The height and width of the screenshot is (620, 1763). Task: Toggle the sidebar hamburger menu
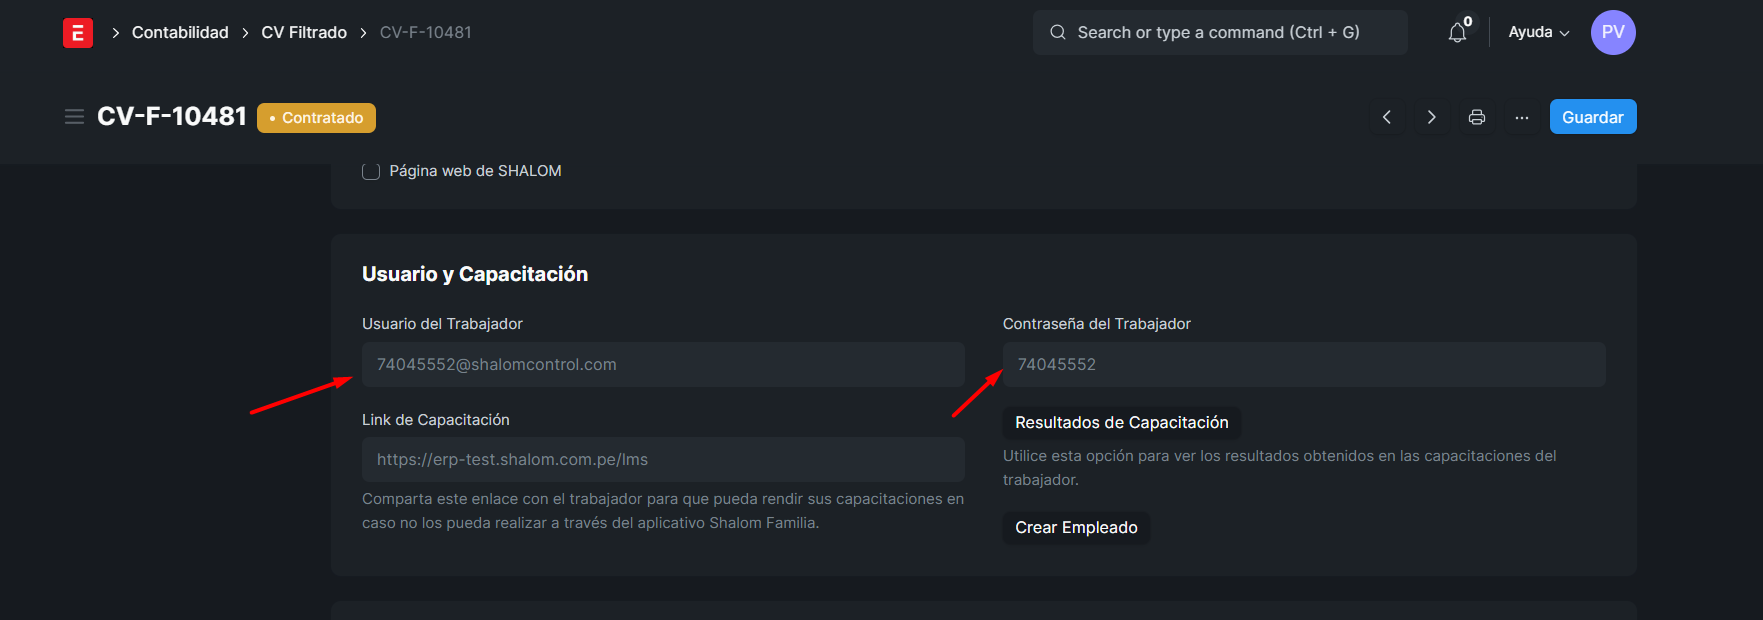point(74,117)
